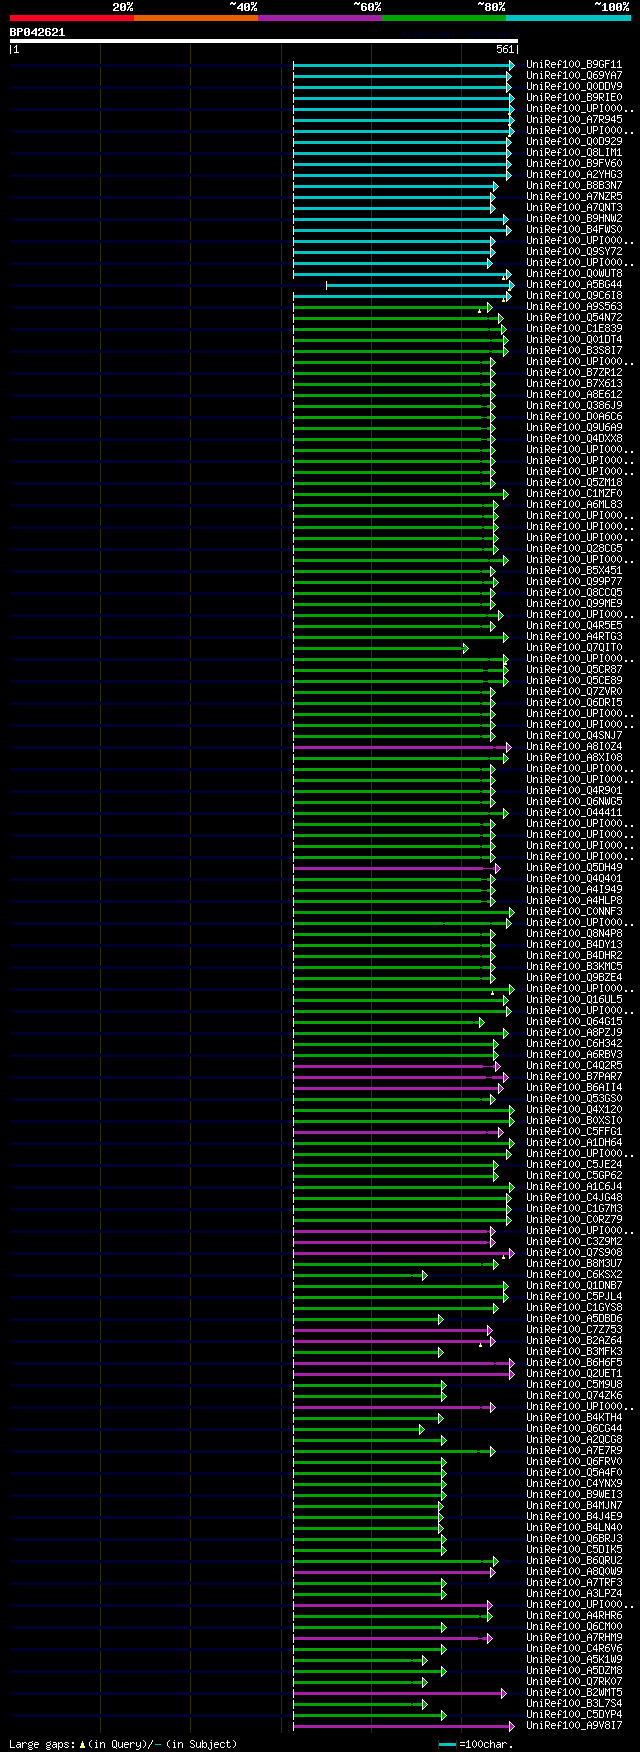Viewport: 640px width, 1752px height.
Task: Click label UniRef100_C6H342
Action: 574,1043
